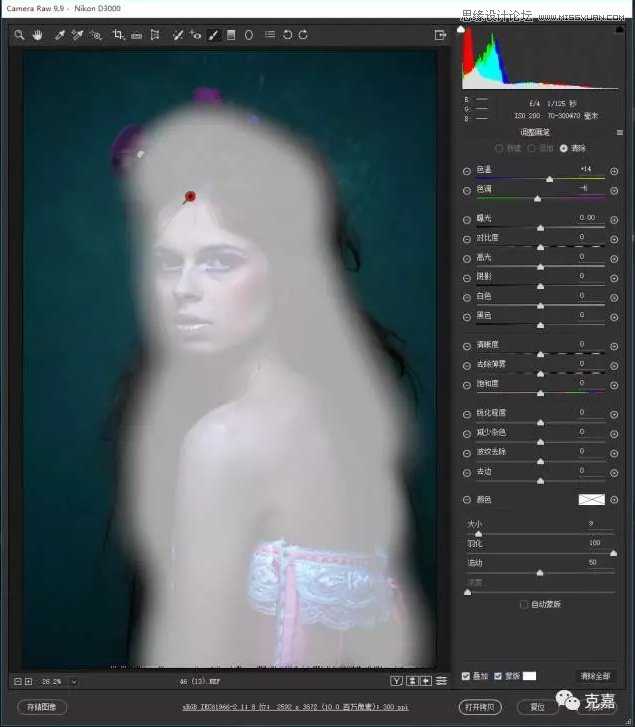Click the rotate counterclockwise icon
This screenshot has width=635, height=727.
287,35
